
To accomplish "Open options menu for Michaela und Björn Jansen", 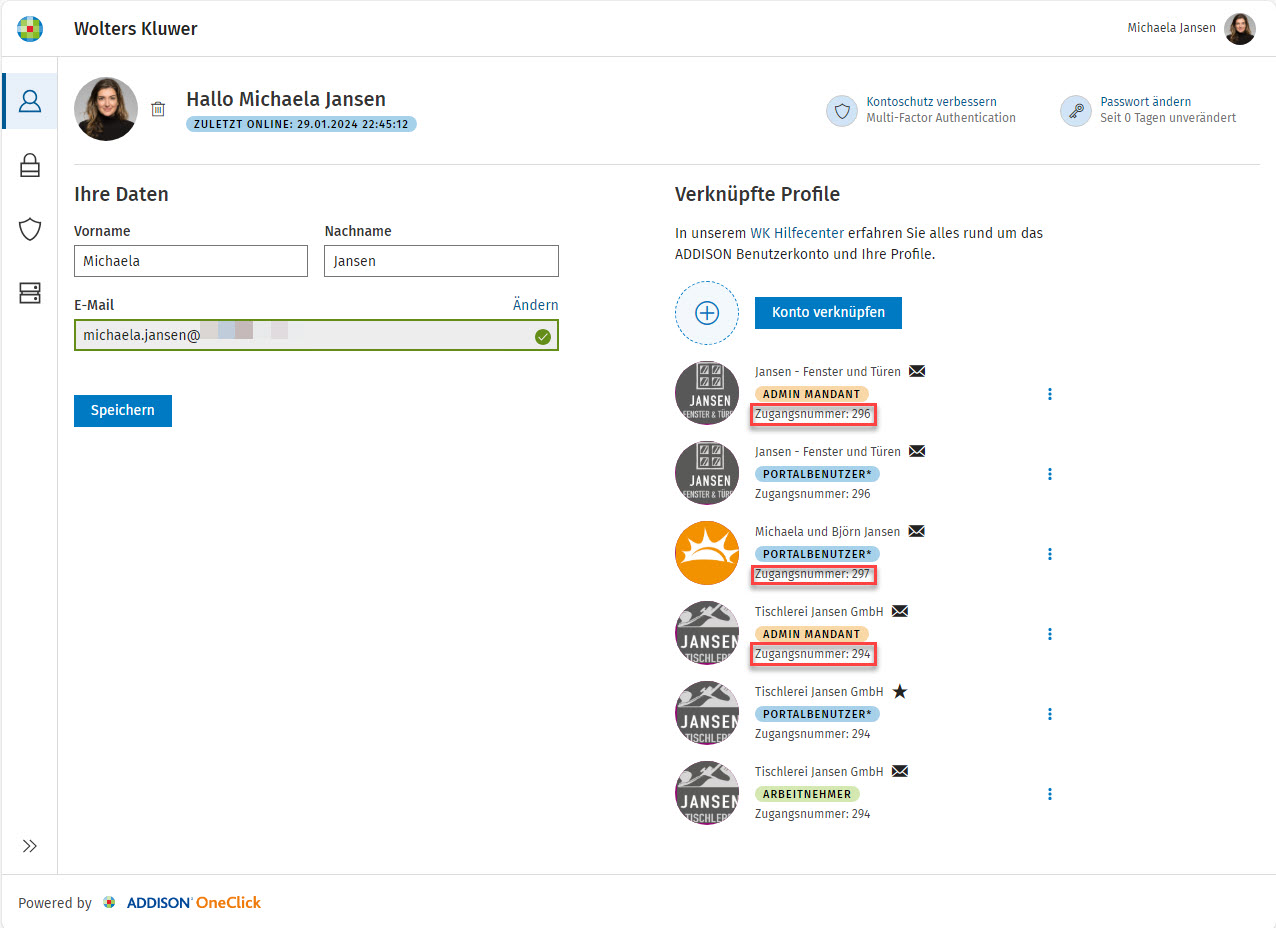I will coord(1049,554).
